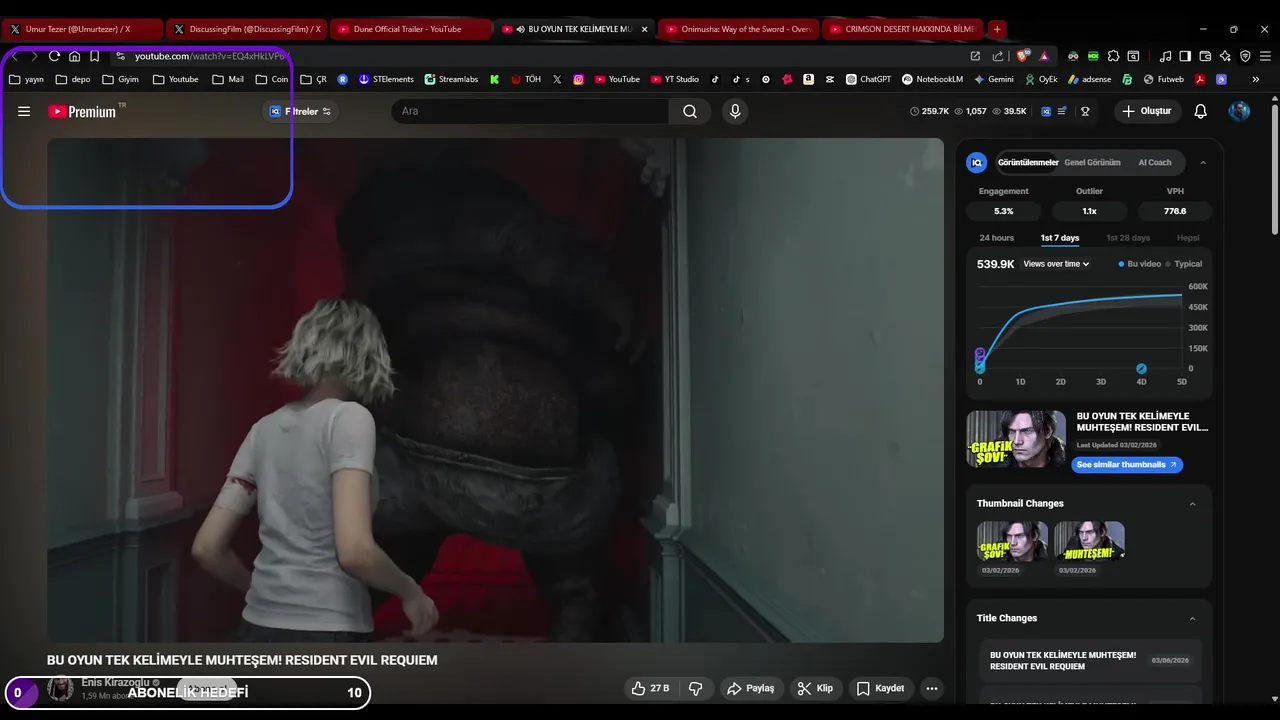
Task: Switch to the CRIMSON DESERT browser tab
Action: [903, 29]
